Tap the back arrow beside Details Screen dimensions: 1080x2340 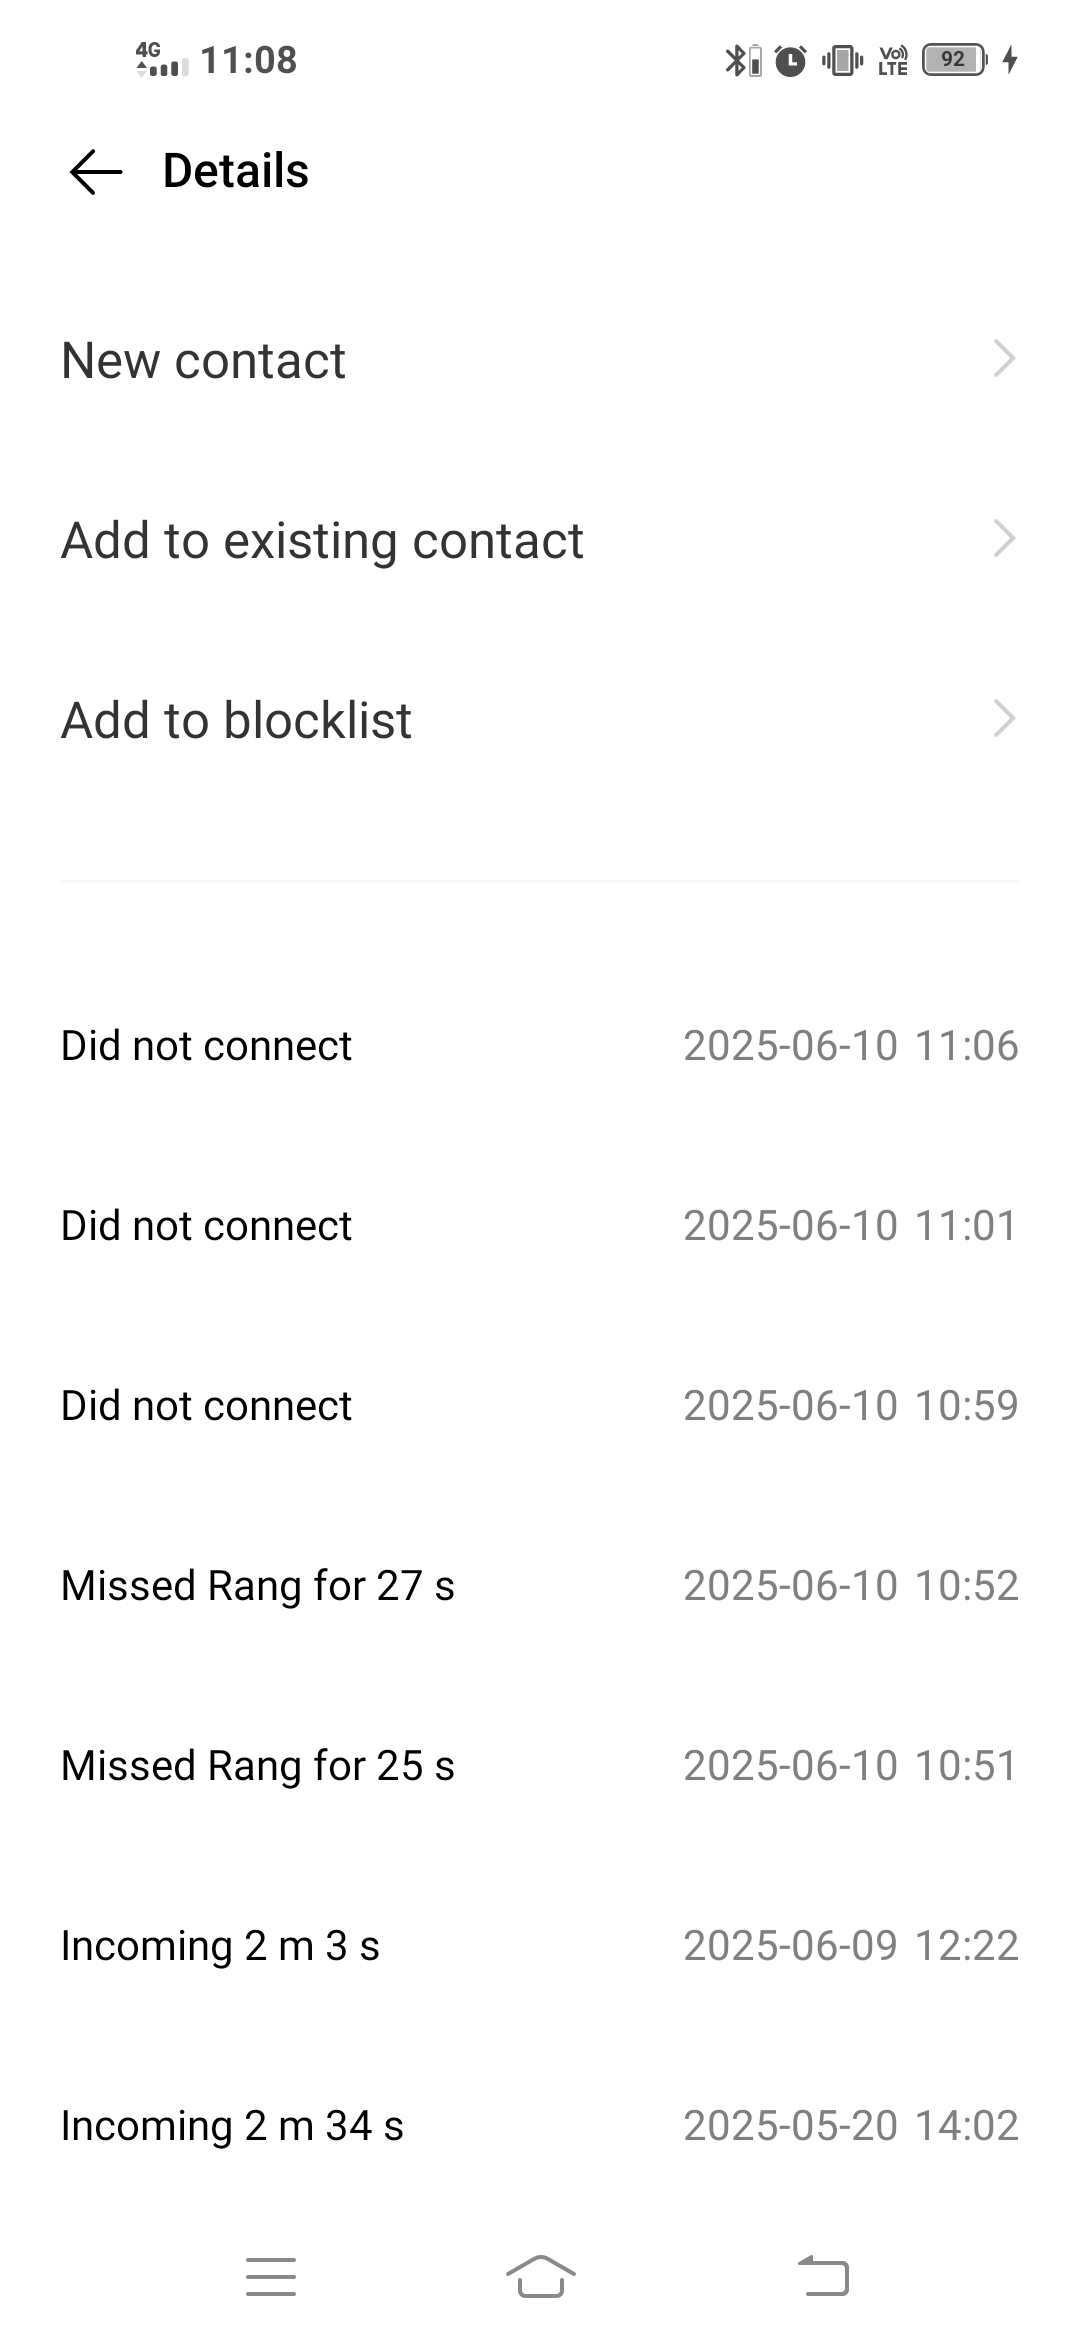click(96, 171)
